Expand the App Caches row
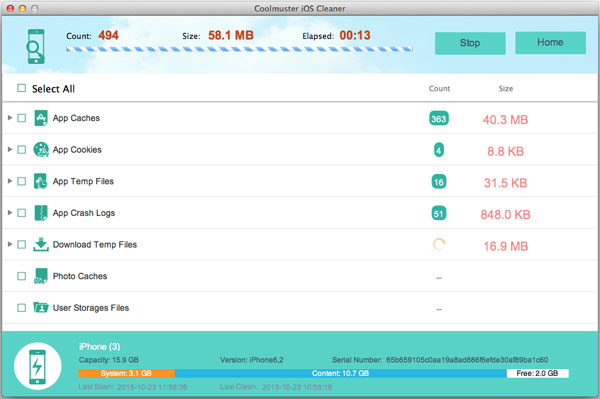This screenshot has height=399, width=600. 10,117
